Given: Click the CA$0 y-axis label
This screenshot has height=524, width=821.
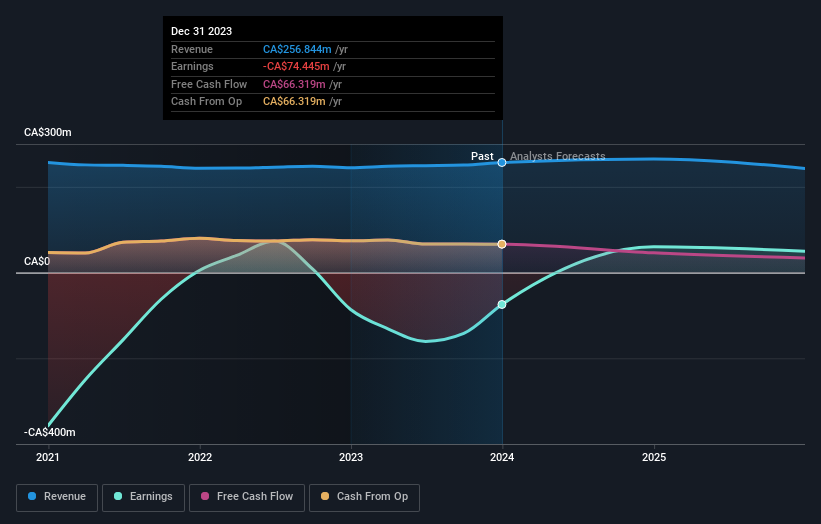Looking at the screenshot, I should 37,261.
